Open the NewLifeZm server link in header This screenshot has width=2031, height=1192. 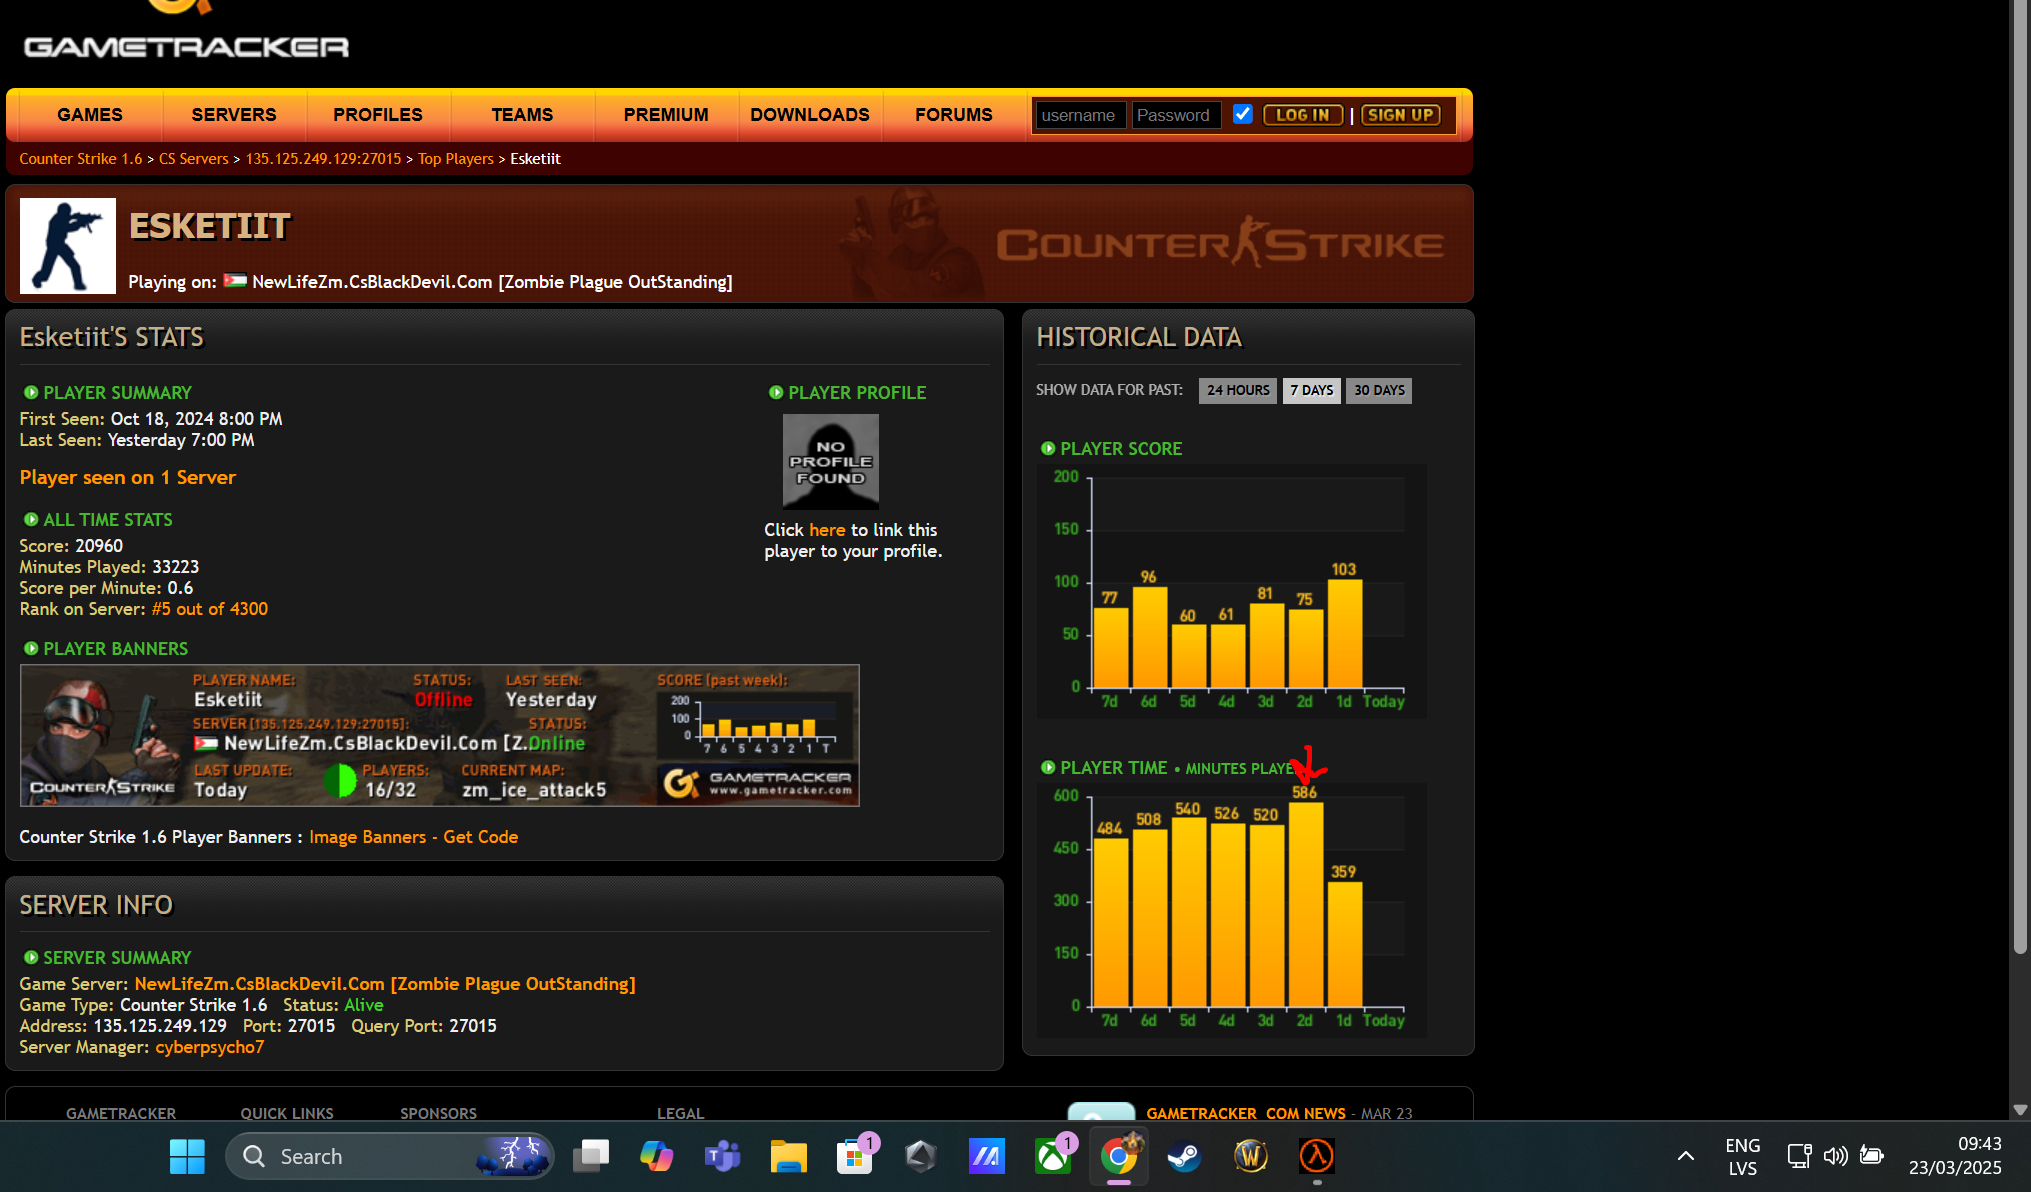point(492,282)
